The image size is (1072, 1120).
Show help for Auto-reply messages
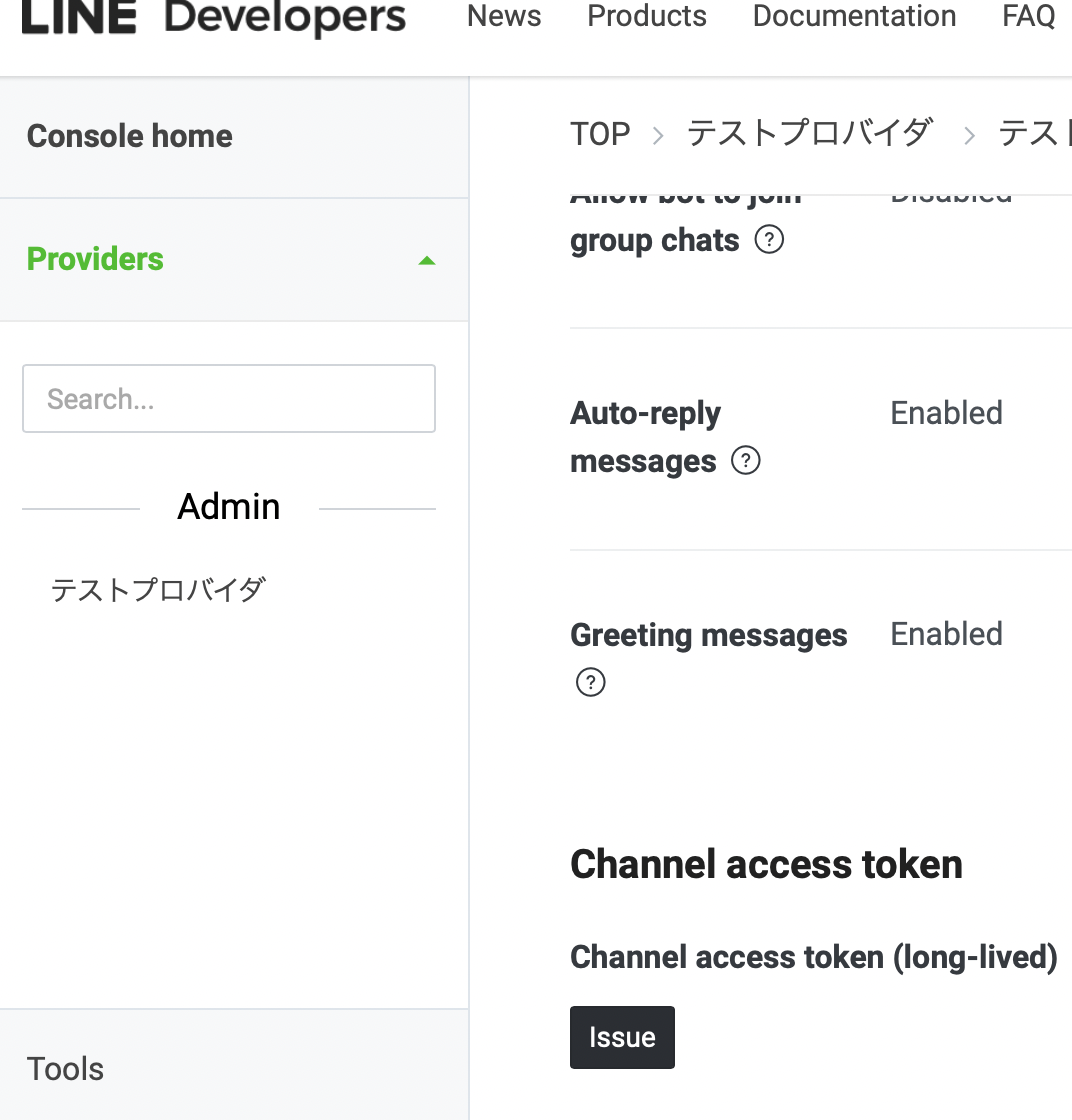746,461
